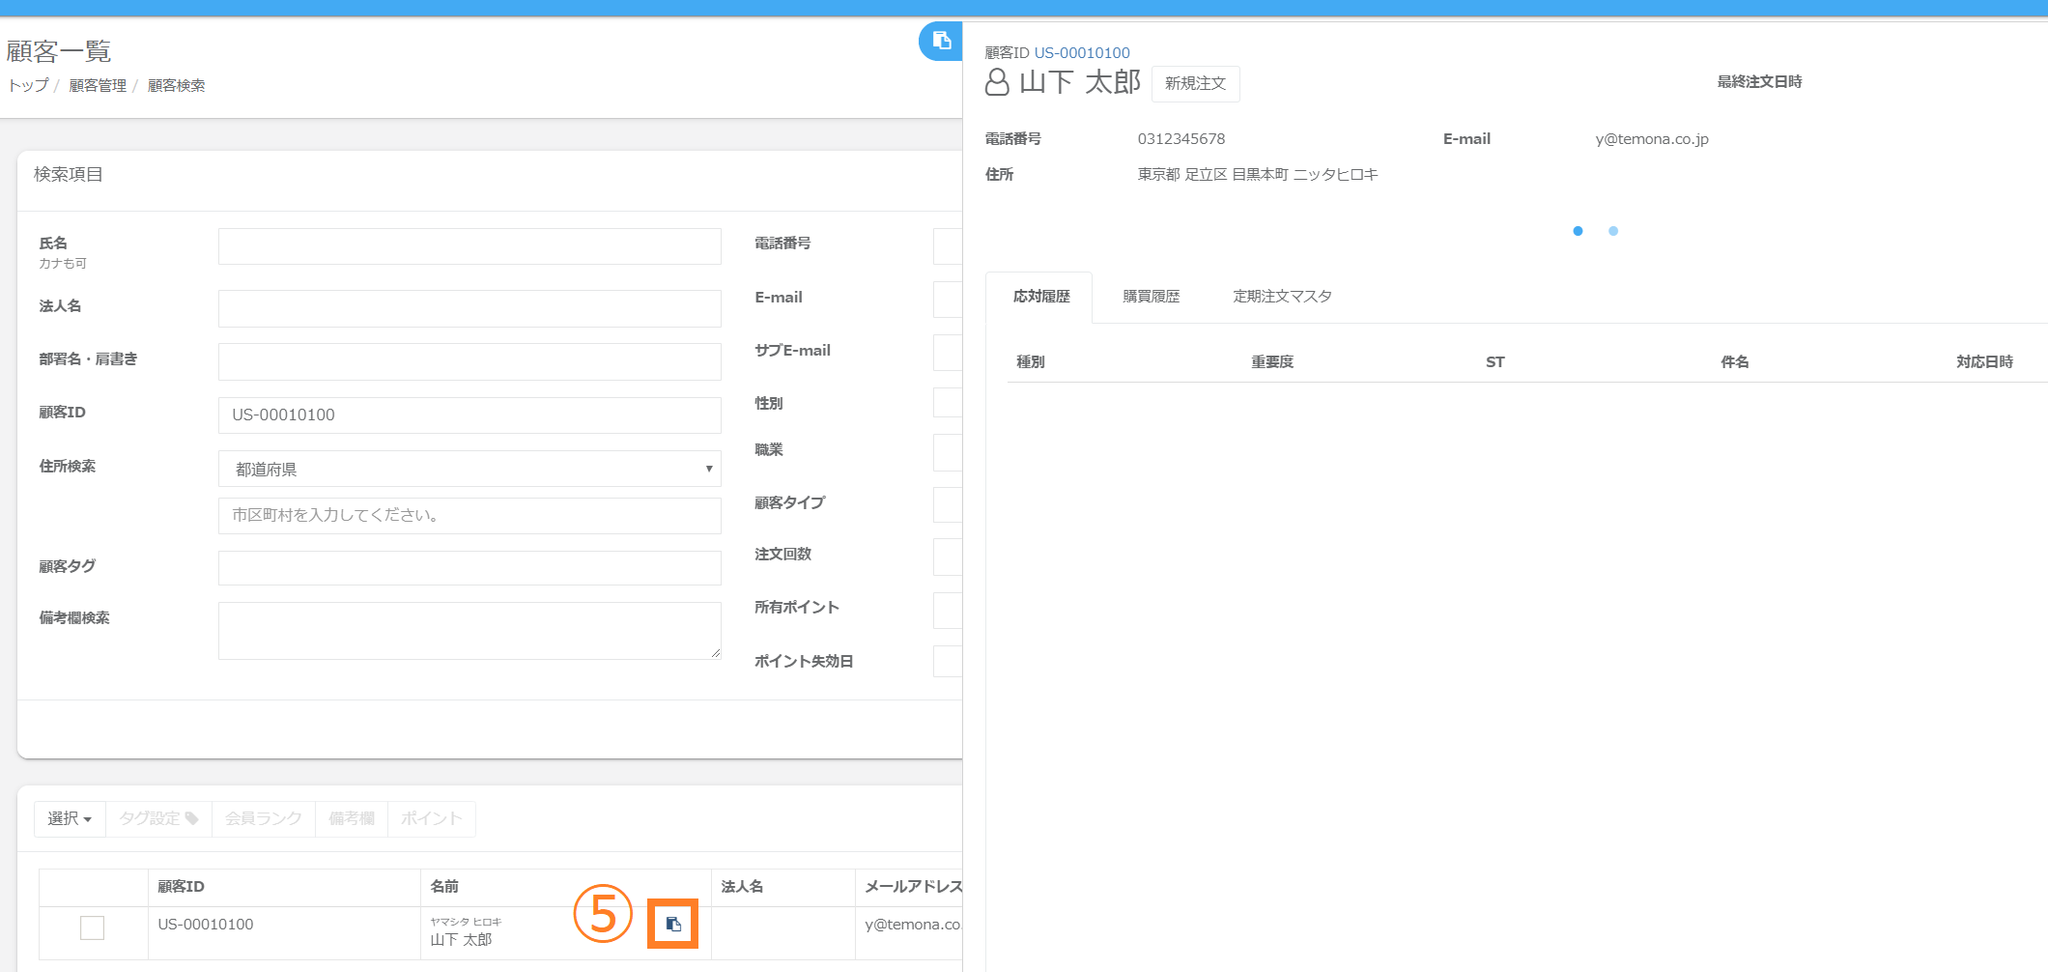Click the second carousel pagination dot

coord(1613,231)
